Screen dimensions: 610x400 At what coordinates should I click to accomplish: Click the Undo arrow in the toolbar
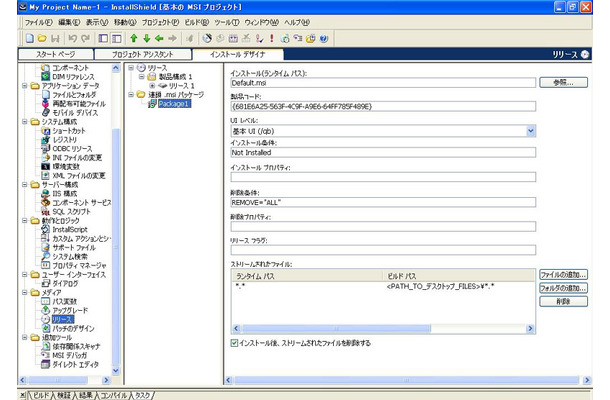72,39
